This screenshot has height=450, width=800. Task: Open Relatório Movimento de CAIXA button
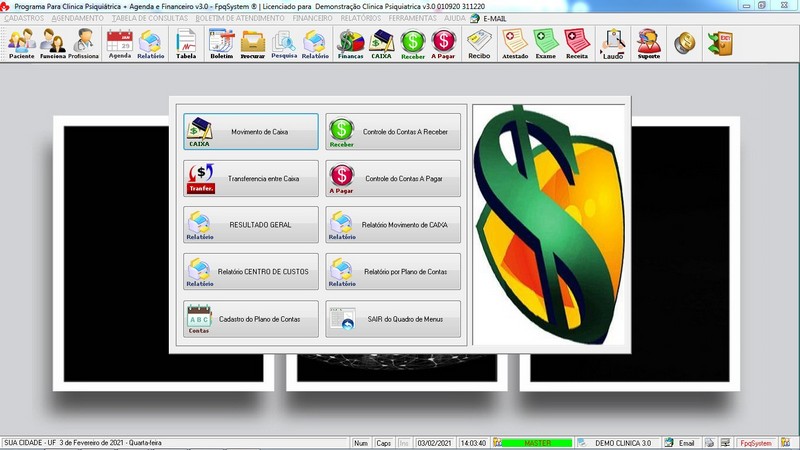point(393,225)
